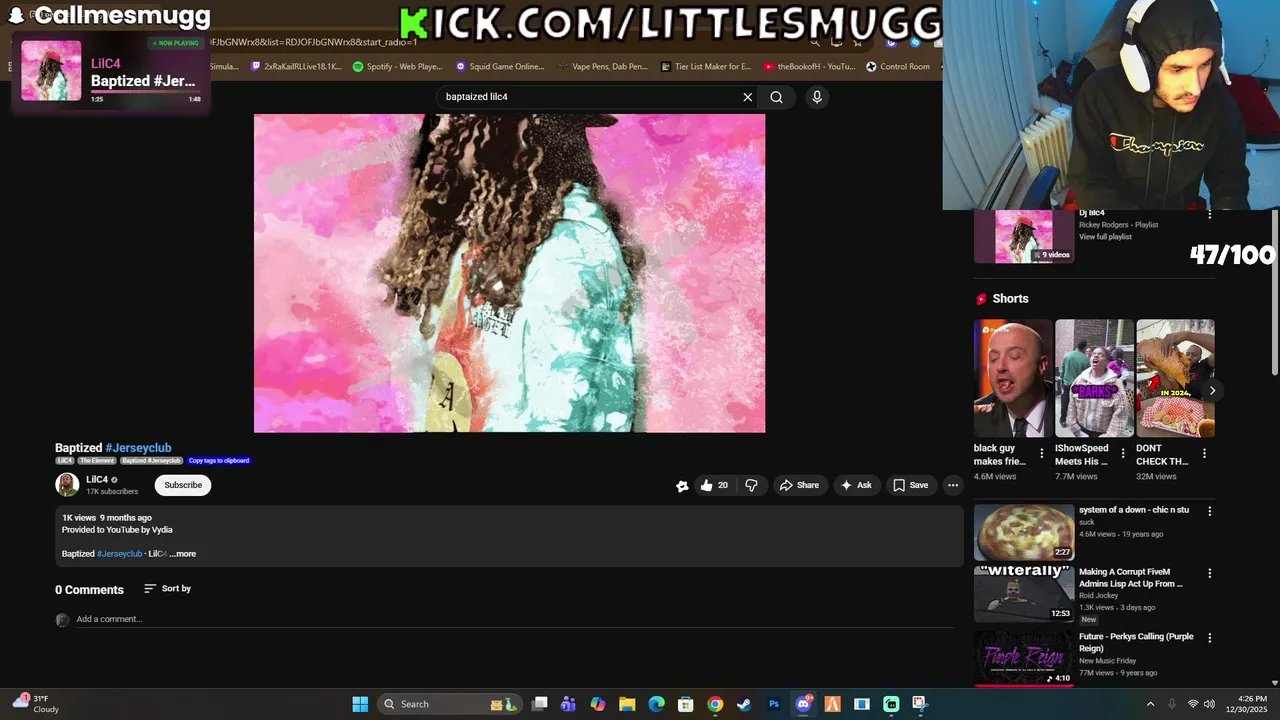
Task: Show hidden tray icons chevron
Action: click(1150, 704)
